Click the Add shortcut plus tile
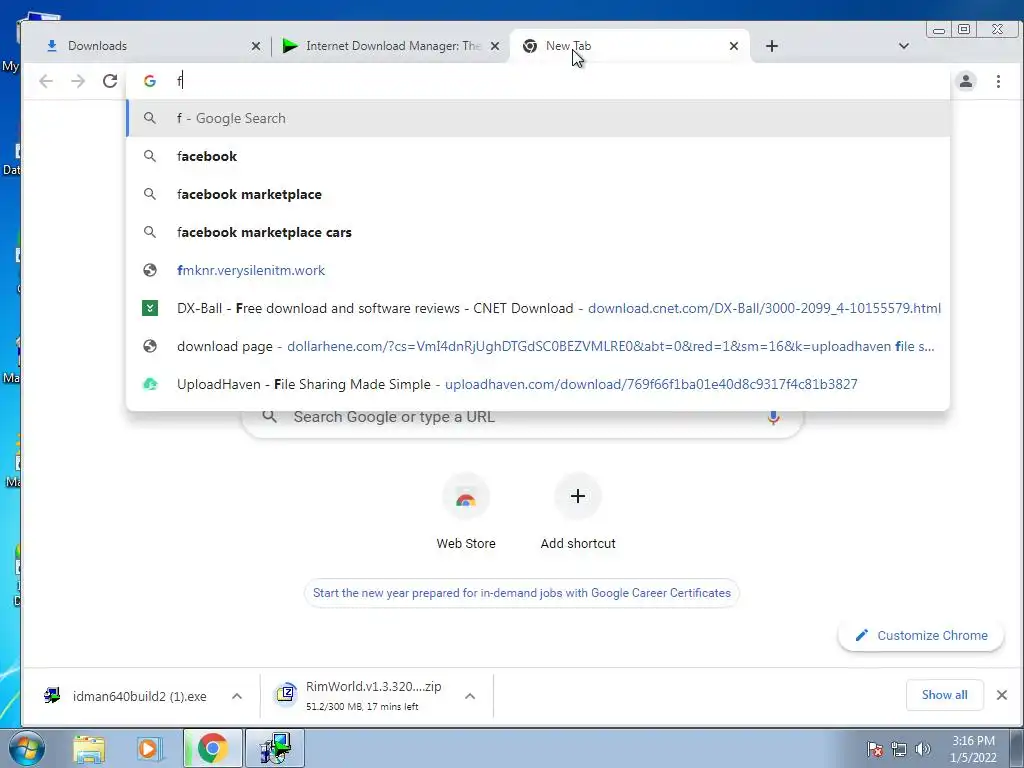 point(578,513)
